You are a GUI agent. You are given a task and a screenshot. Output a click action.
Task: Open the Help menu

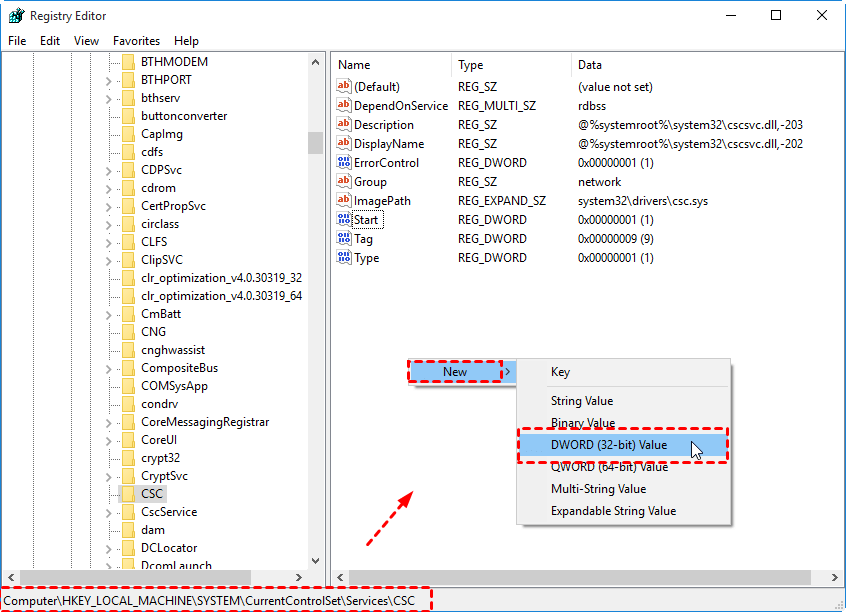click(x=186, y=40)
